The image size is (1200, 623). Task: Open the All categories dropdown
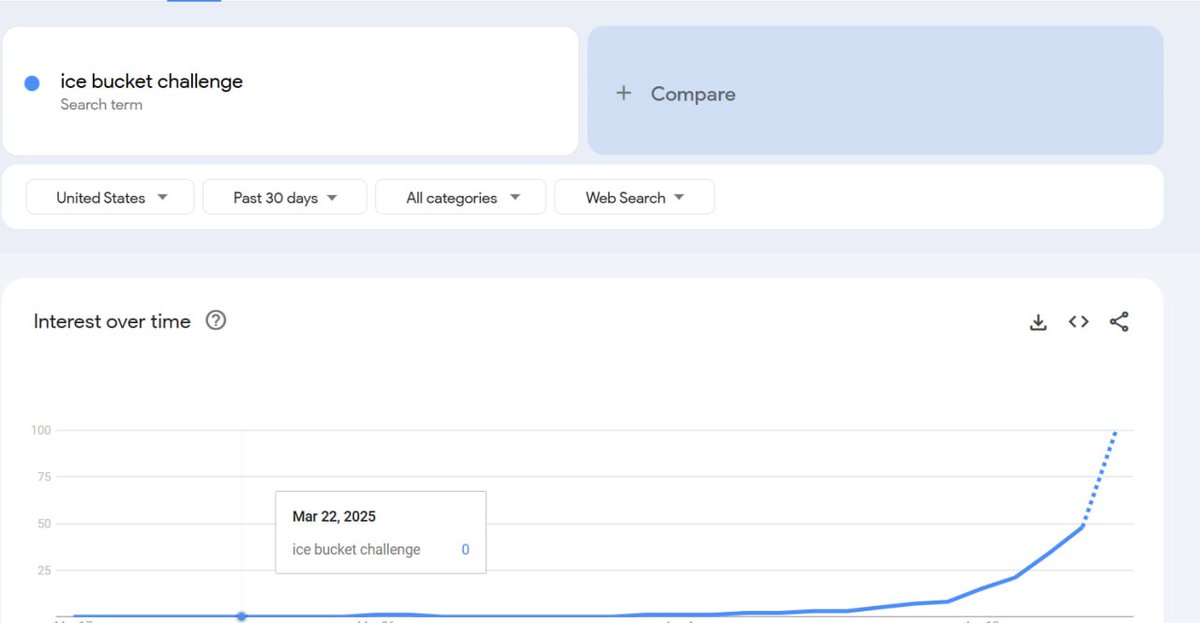click(x=461, y=197)
